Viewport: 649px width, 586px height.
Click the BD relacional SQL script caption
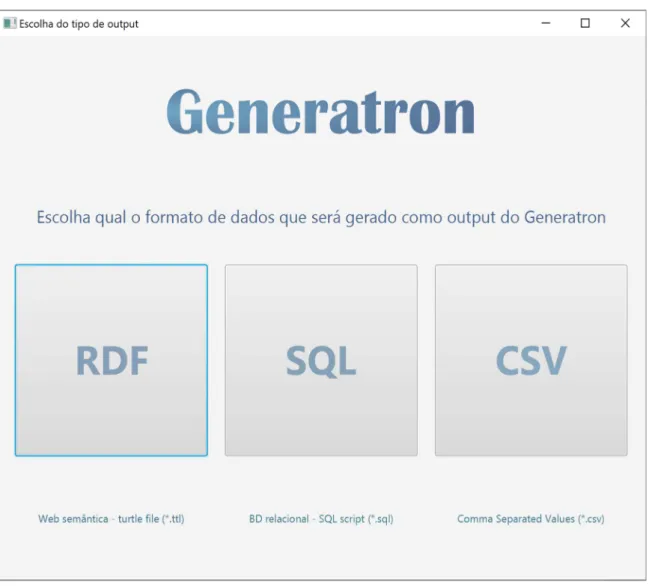321,519
